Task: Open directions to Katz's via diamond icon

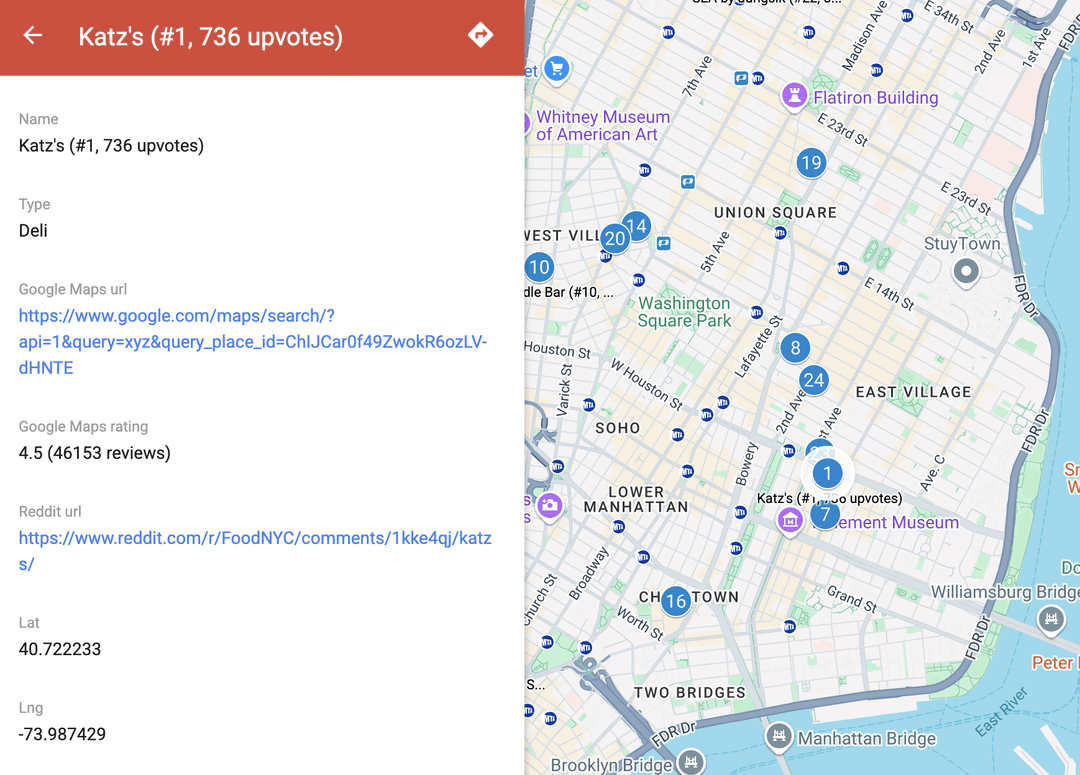Action: pos(480,34)
